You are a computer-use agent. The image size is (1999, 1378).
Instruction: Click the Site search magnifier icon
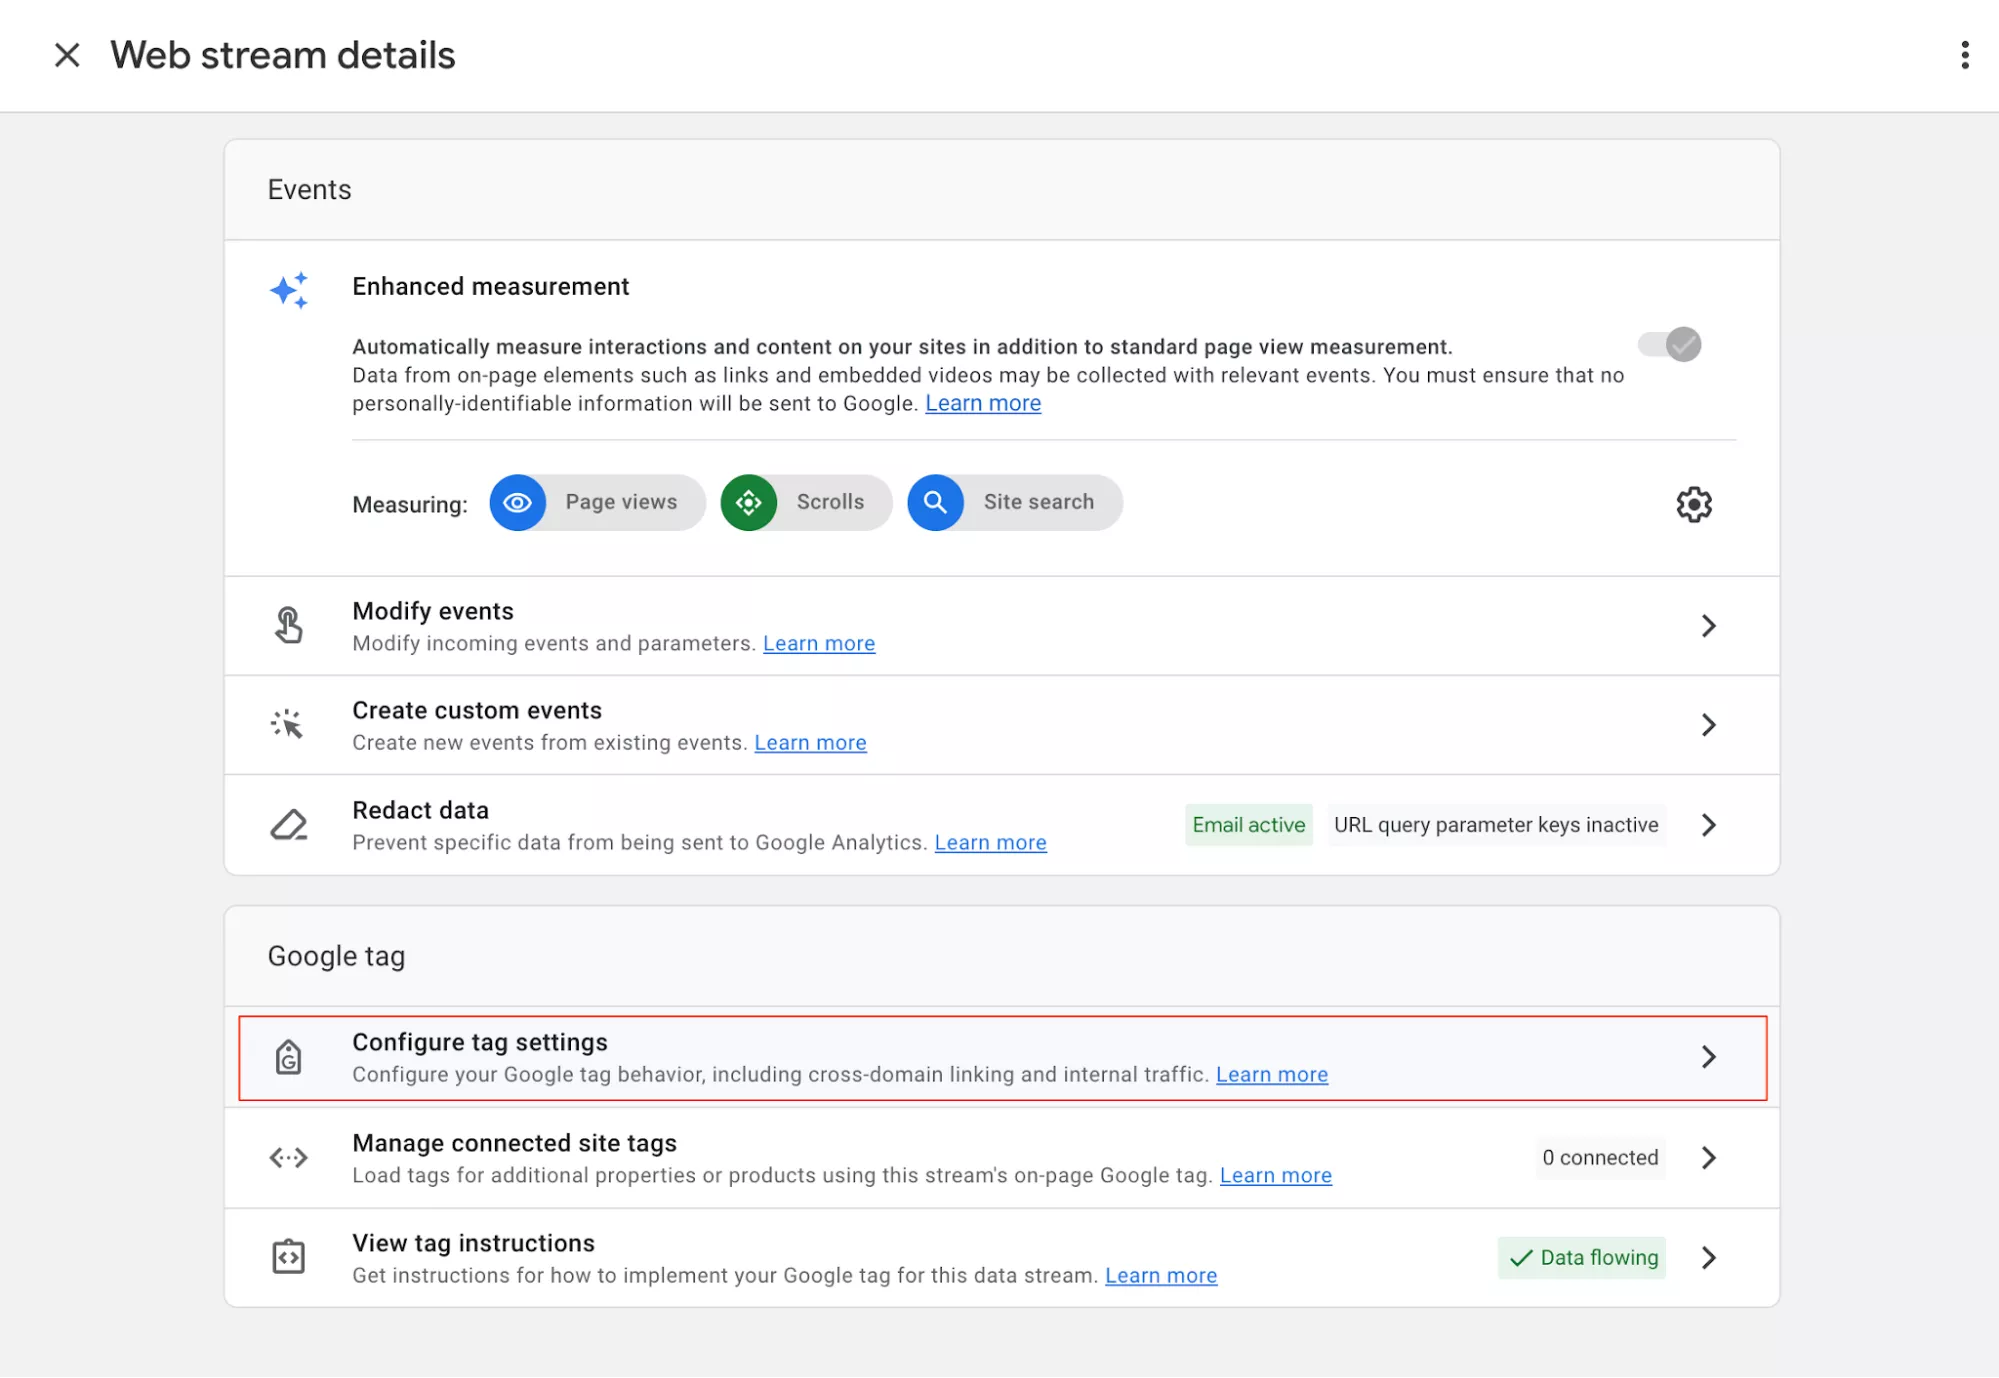click(x=935, y=503)
